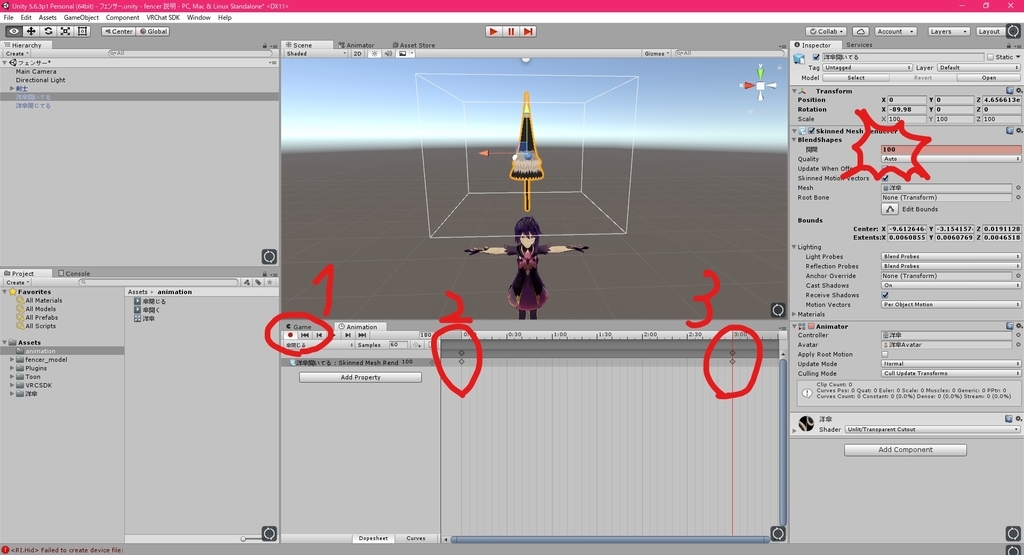Viewport: 1024px width, 555px height.
Task: Open Light Probes Blend Probes dropdown
Action: [x=950, y=257]
